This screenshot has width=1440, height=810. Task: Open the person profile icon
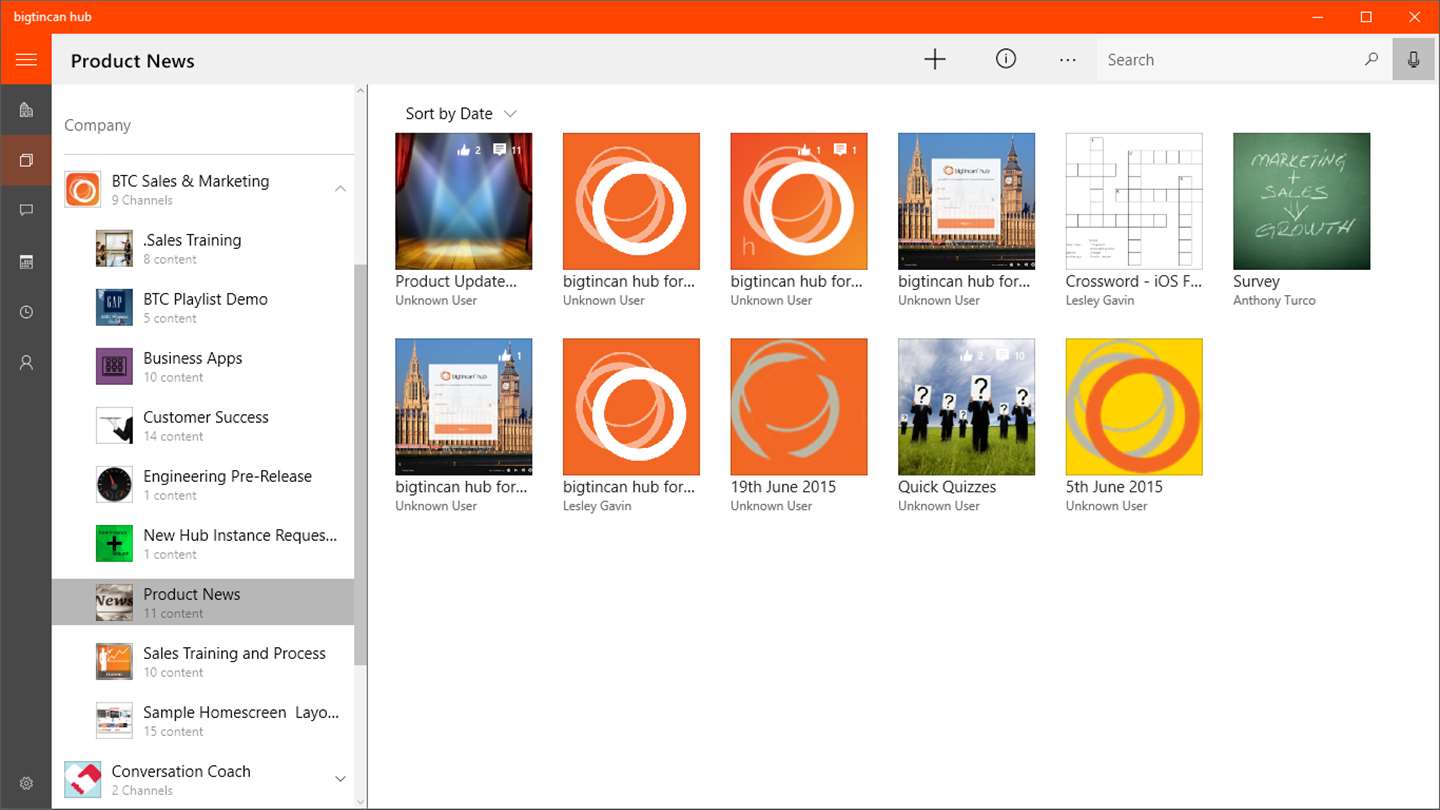coord(26,363)
